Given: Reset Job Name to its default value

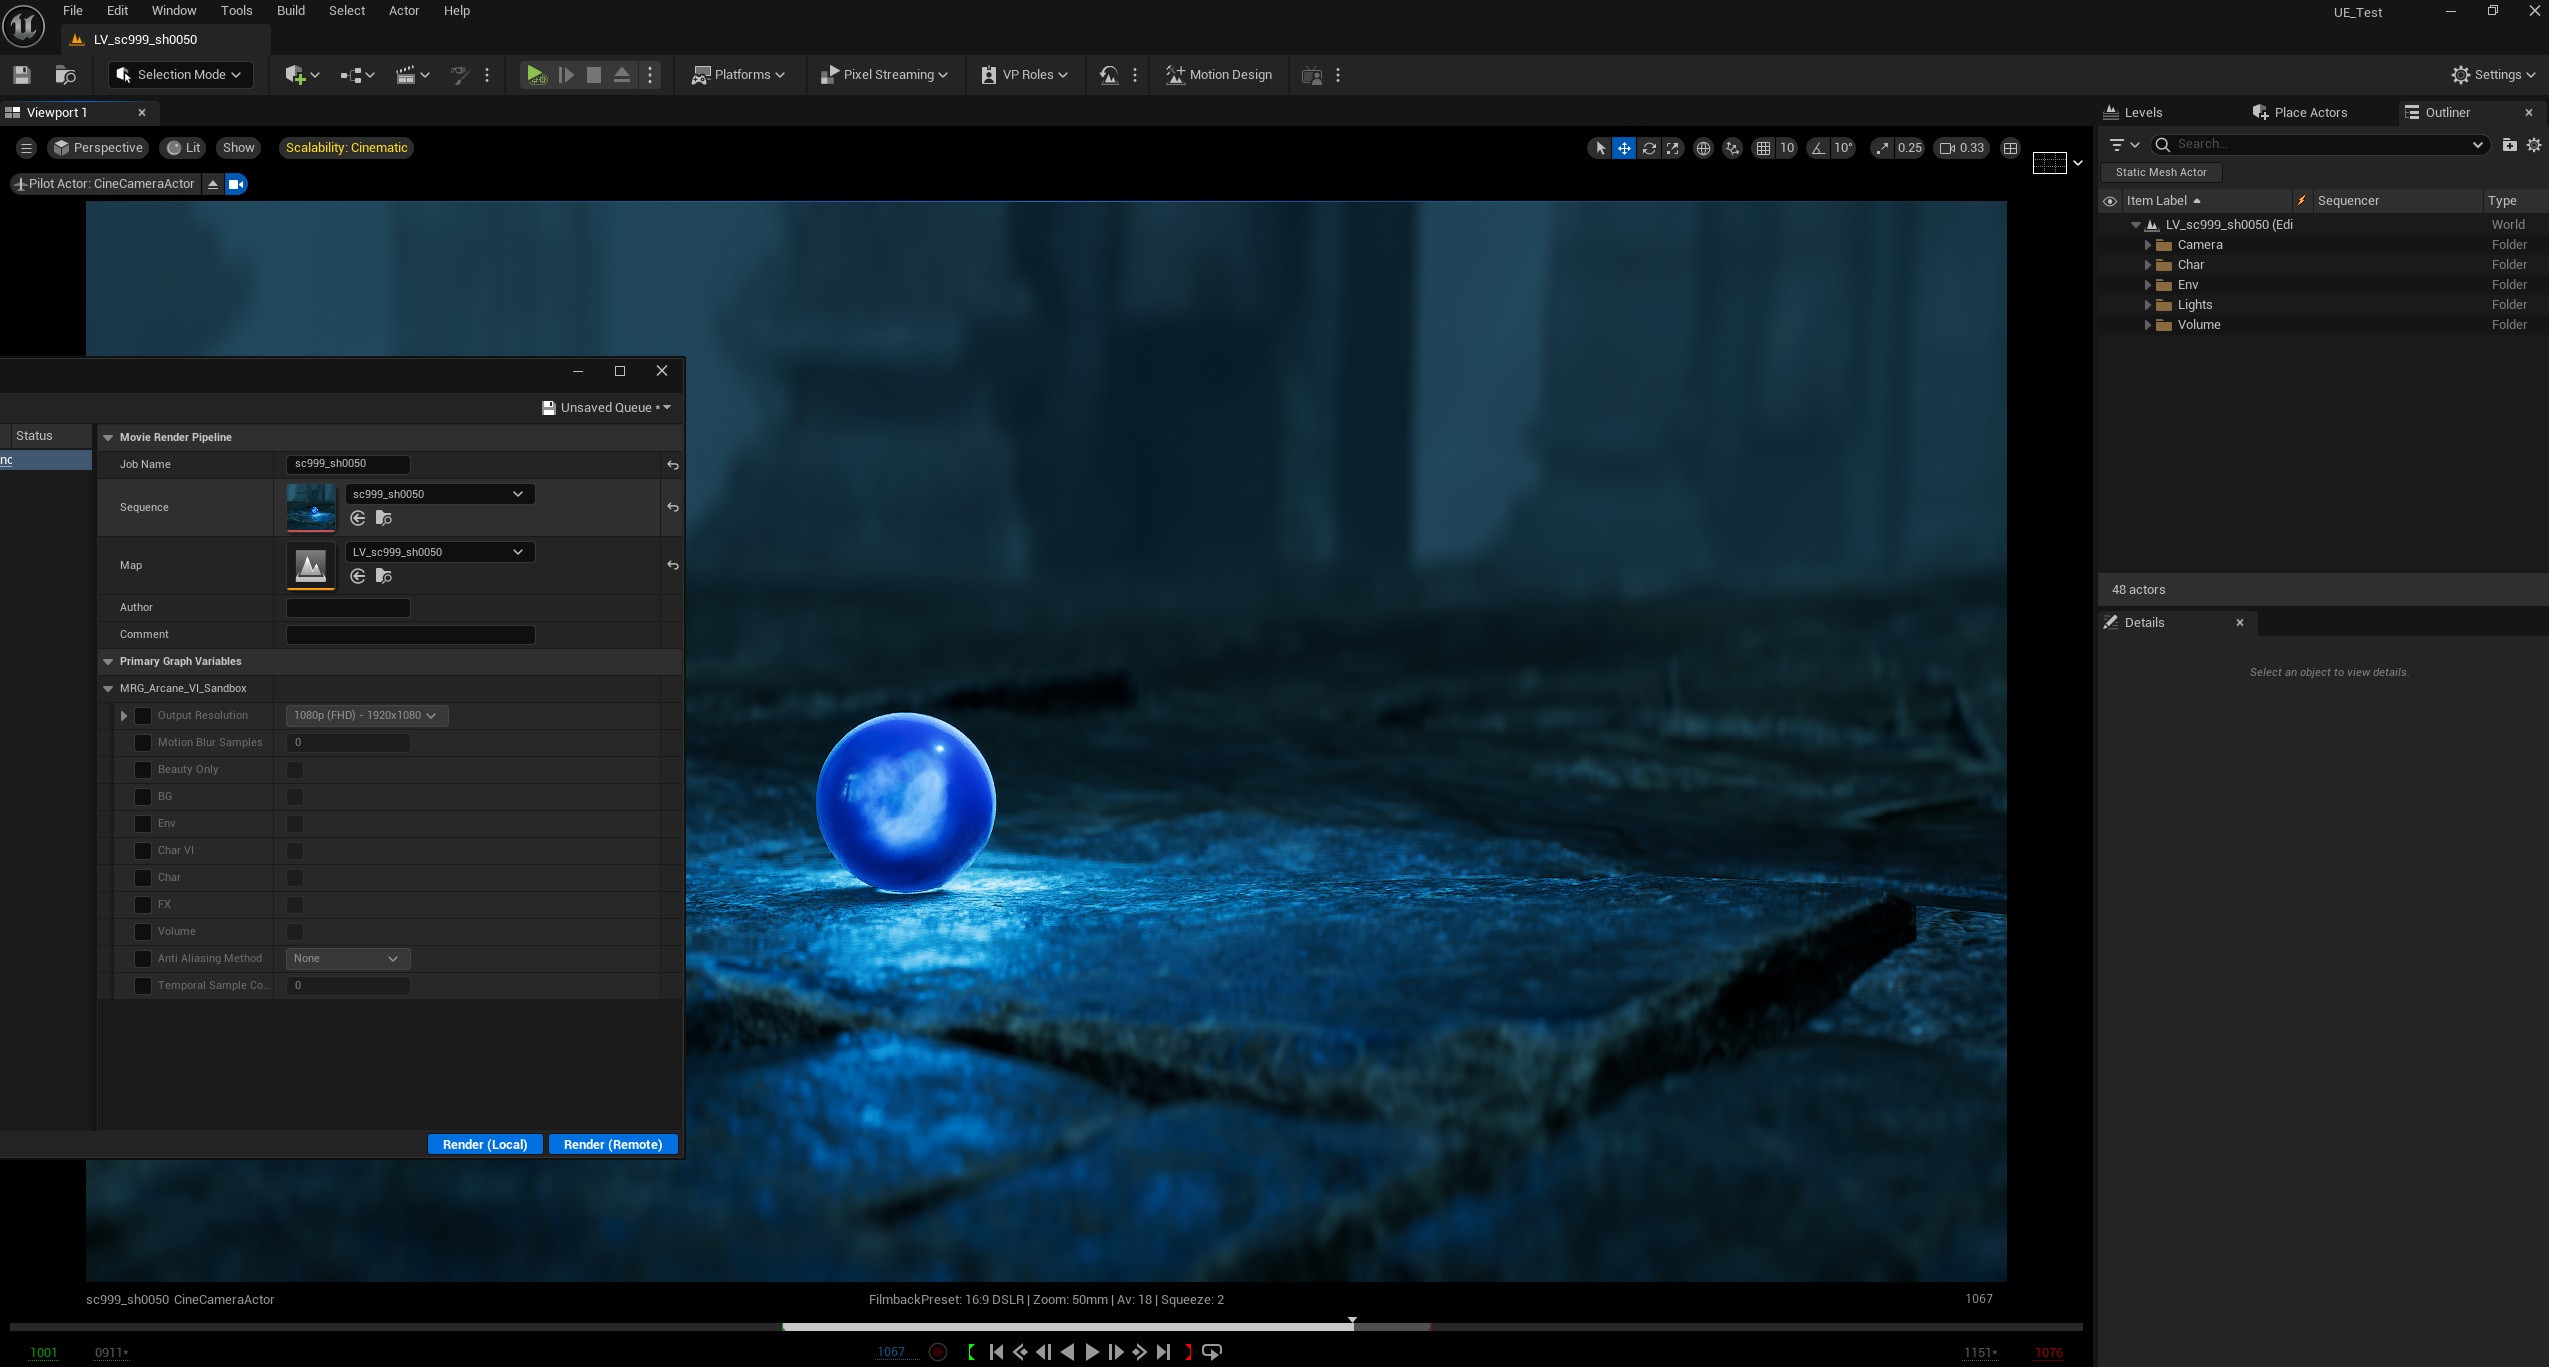Looking at the screenshot, I should 673,465.
